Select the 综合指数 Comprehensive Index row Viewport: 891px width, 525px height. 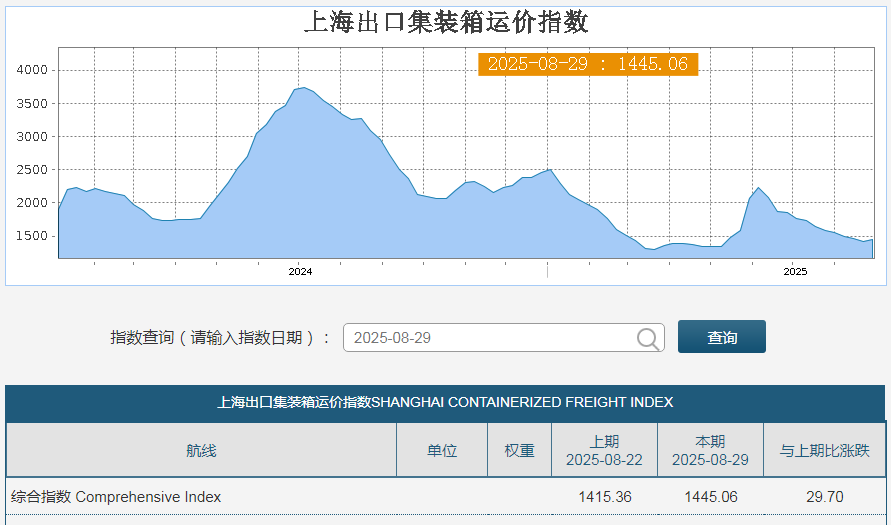pos(446,497)
